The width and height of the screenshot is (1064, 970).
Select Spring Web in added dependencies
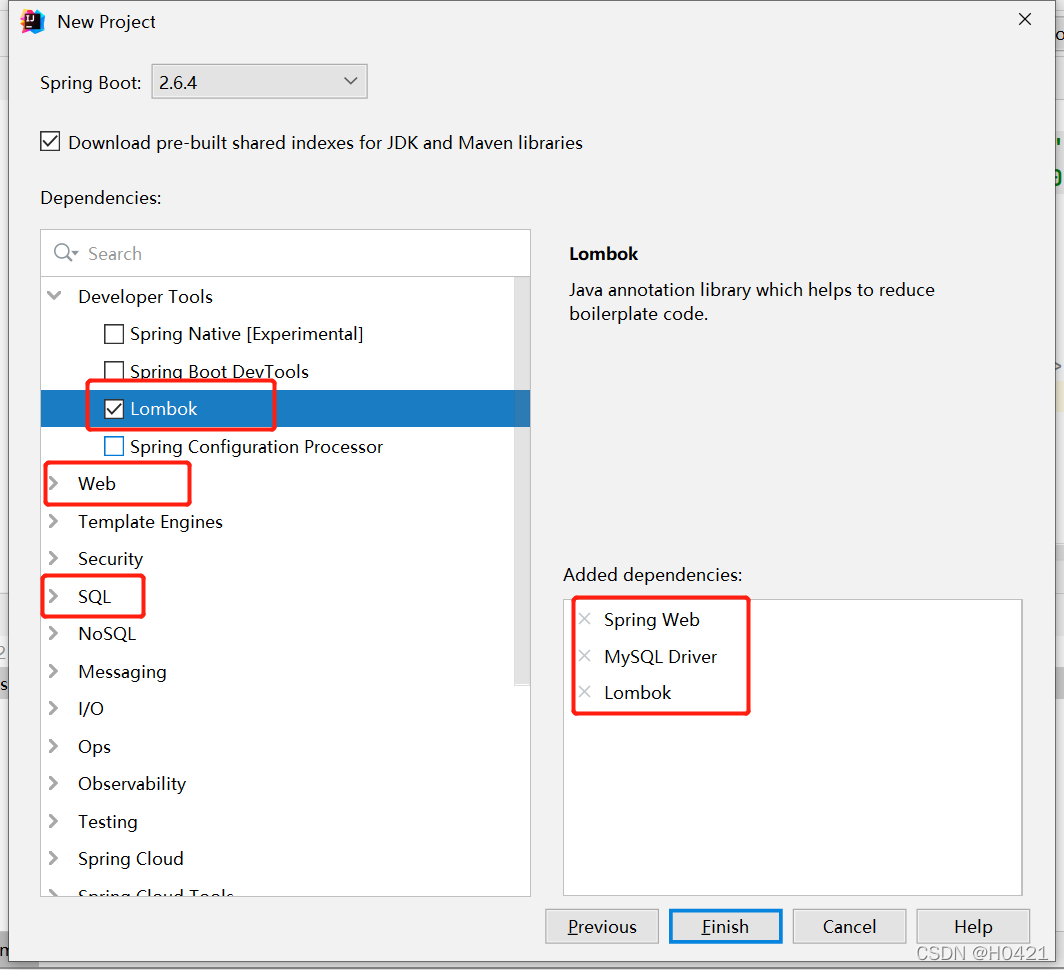pyautogui.click(x=651, y=620)
